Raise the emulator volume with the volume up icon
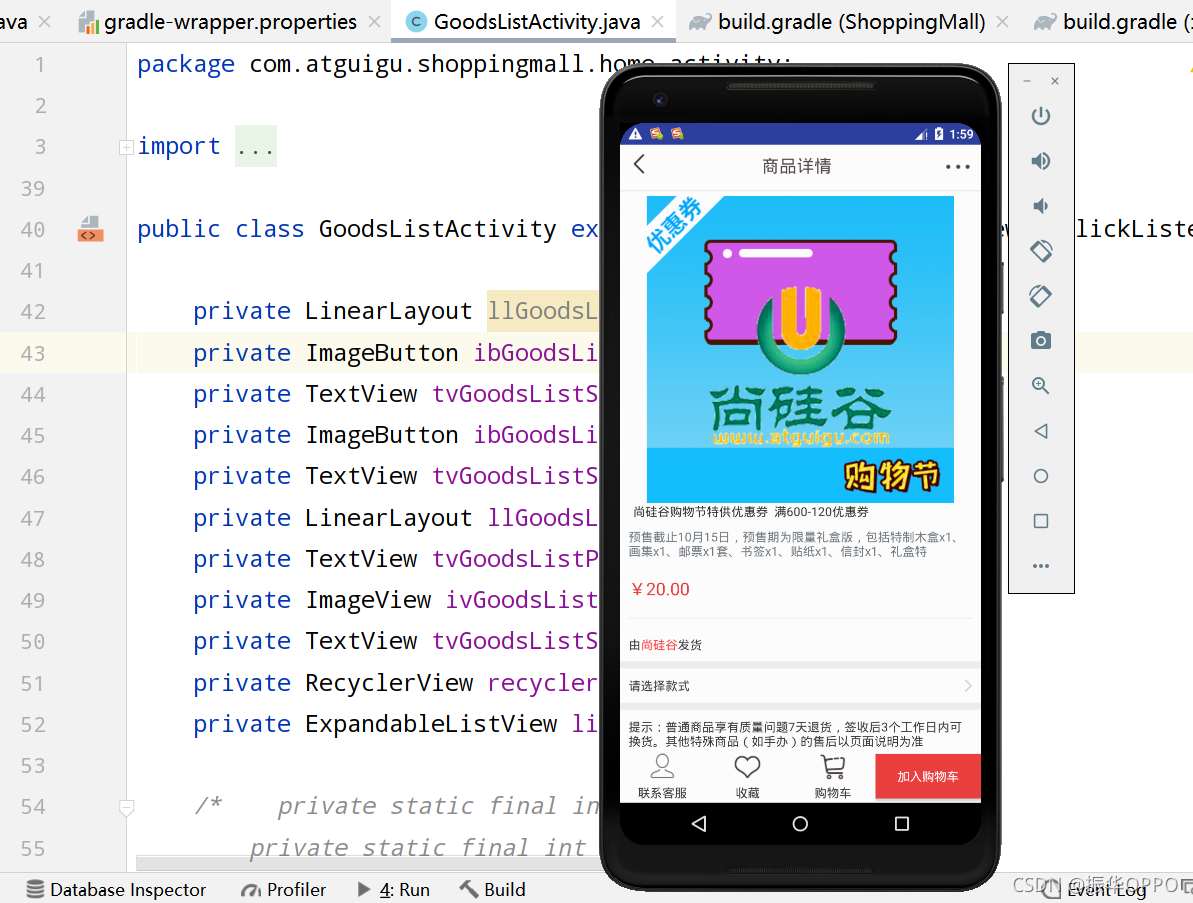The width and height of the screenshot is (1193, 903). [x=1041, y=161]
